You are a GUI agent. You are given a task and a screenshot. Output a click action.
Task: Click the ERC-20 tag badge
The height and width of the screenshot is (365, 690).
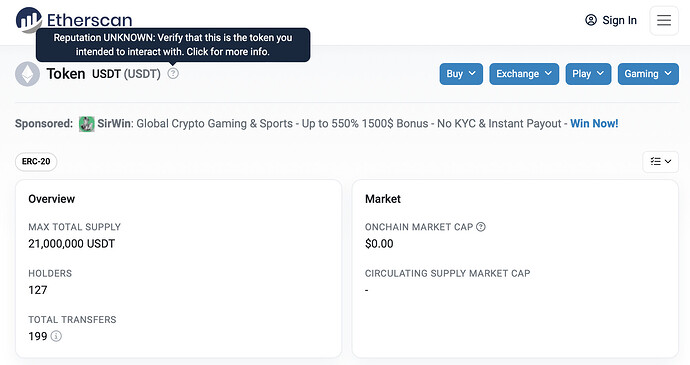point(36,162)
